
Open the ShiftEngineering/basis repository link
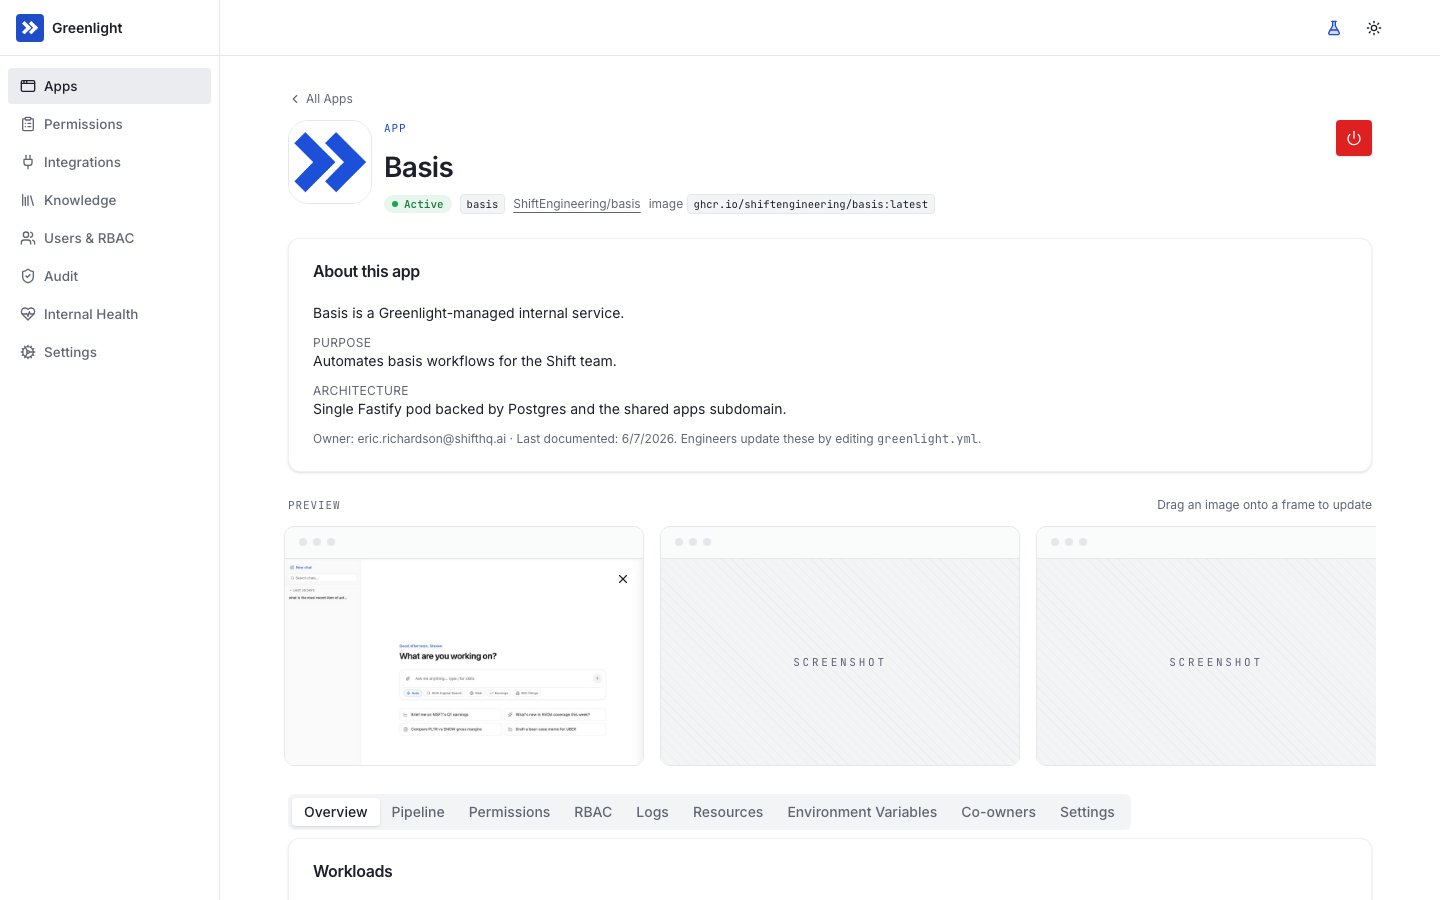(577, 204)
